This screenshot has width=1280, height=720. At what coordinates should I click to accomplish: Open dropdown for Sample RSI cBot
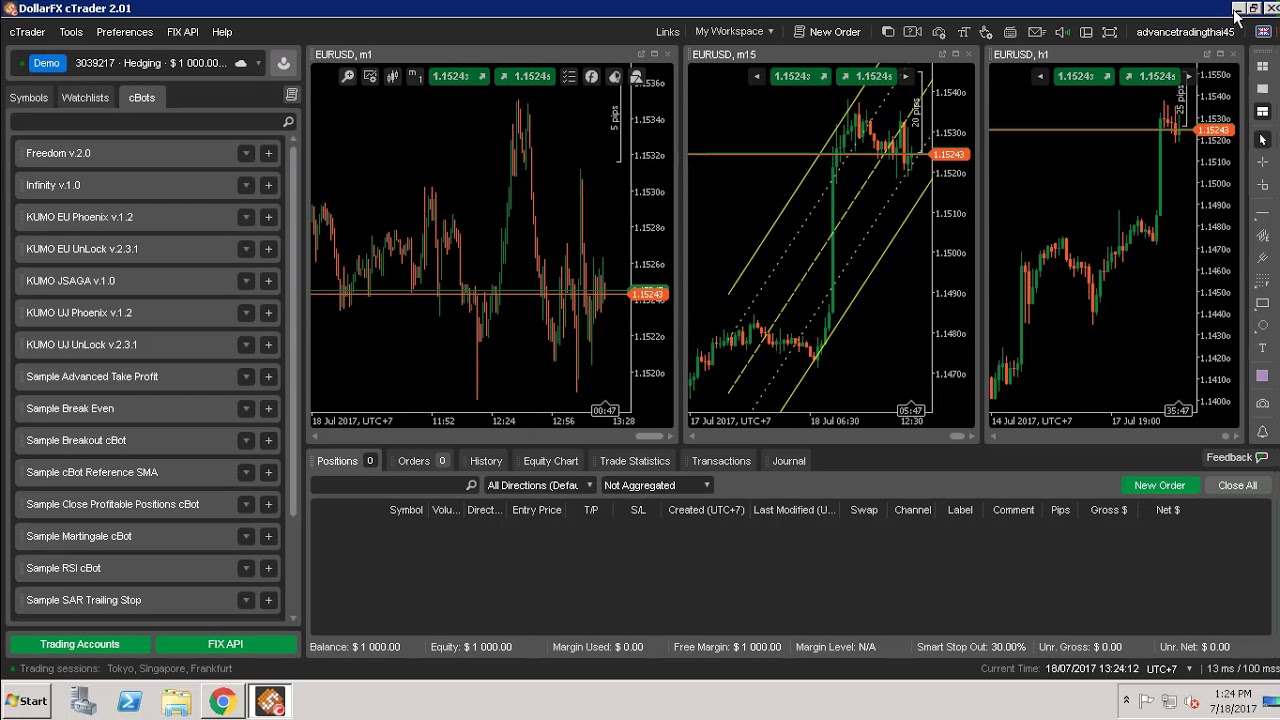pos(246,568)
